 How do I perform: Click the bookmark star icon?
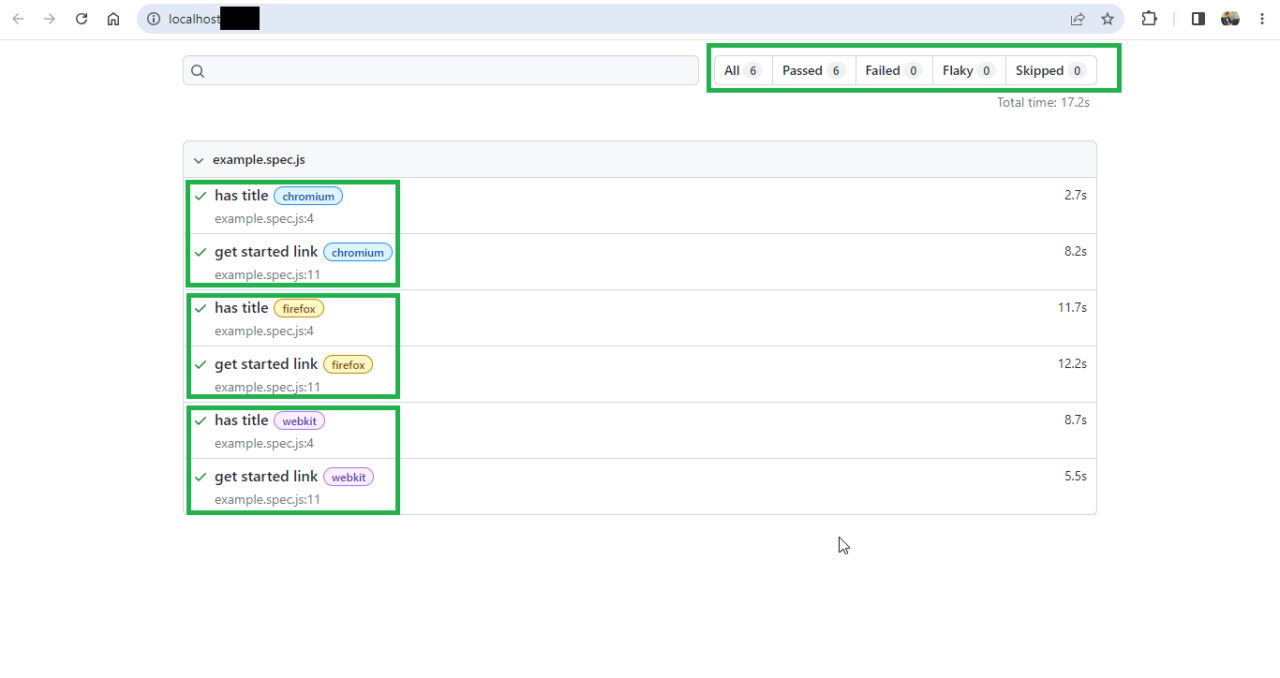pos(1107,19)
